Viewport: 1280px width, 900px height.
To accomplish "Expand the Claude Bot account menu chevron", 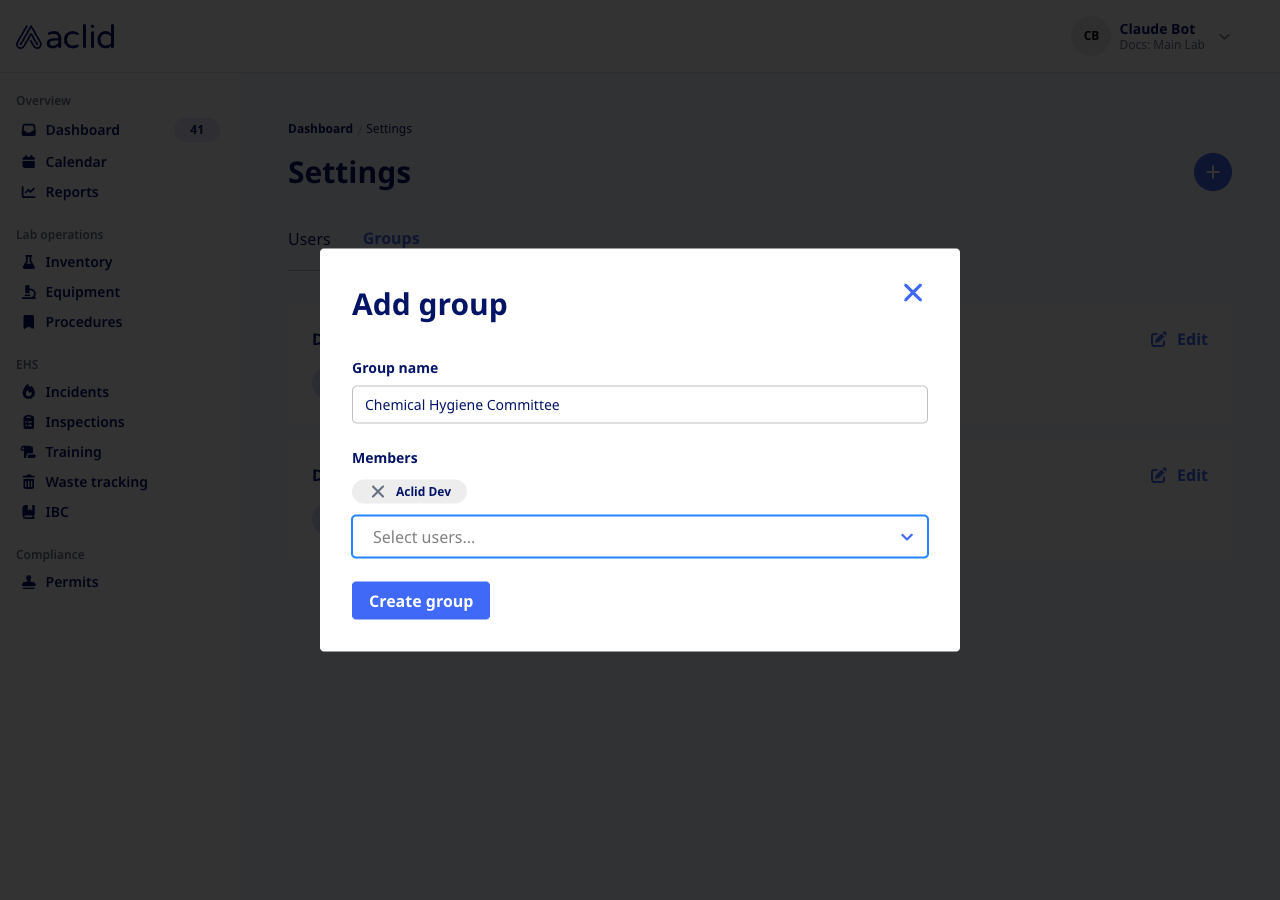I will [x=1225, y=37].
